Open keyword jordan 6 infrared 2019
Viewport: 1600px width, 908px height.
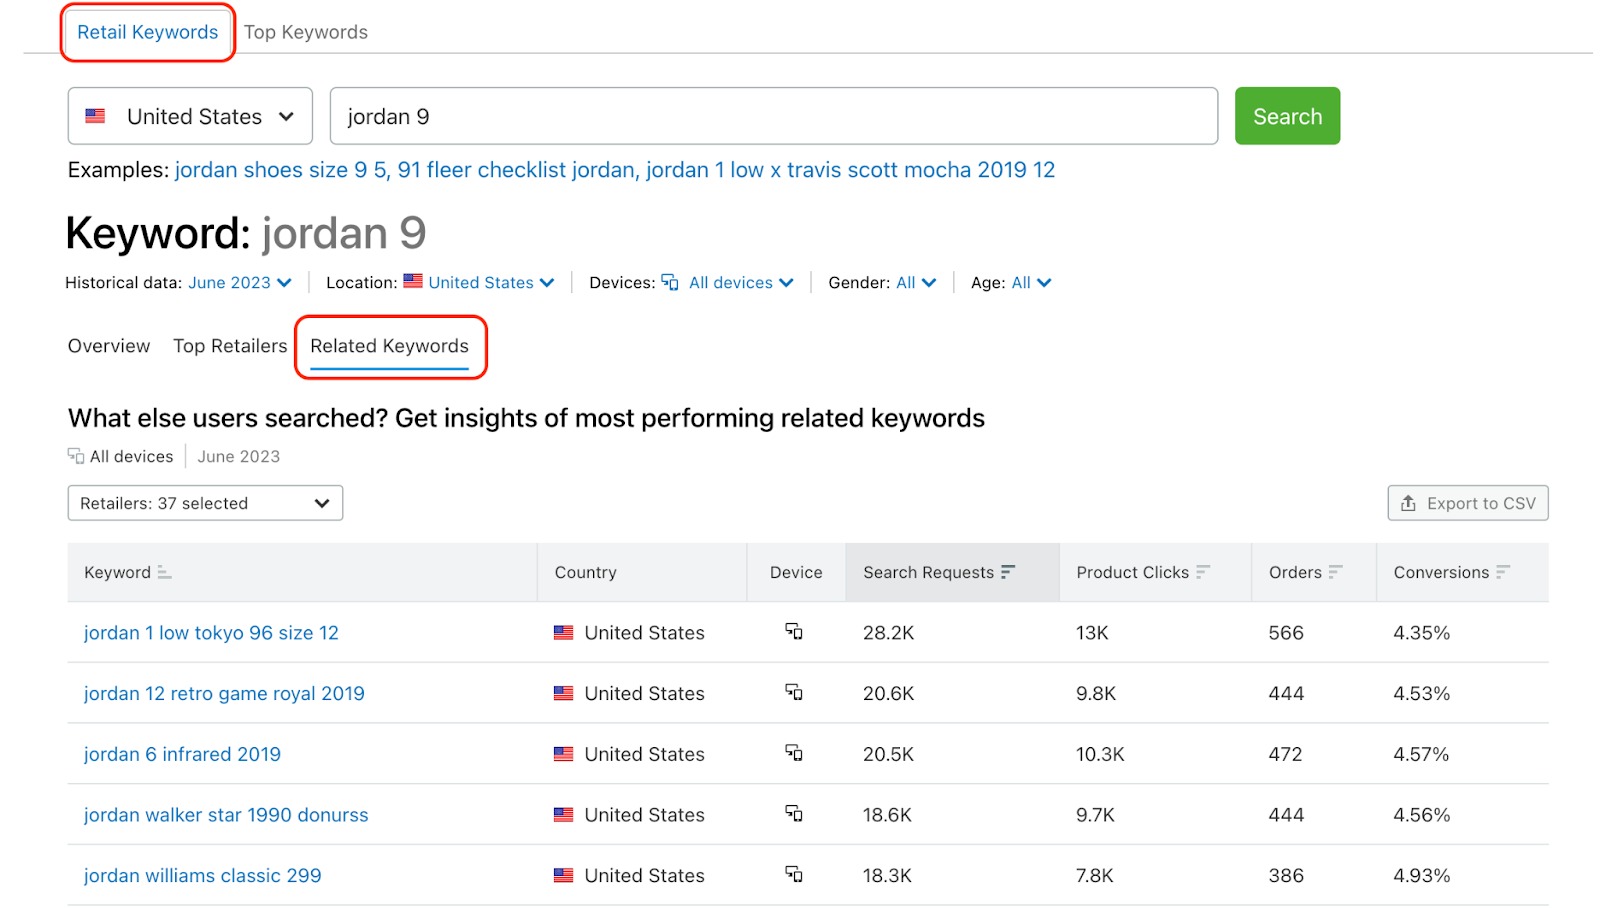182,754
